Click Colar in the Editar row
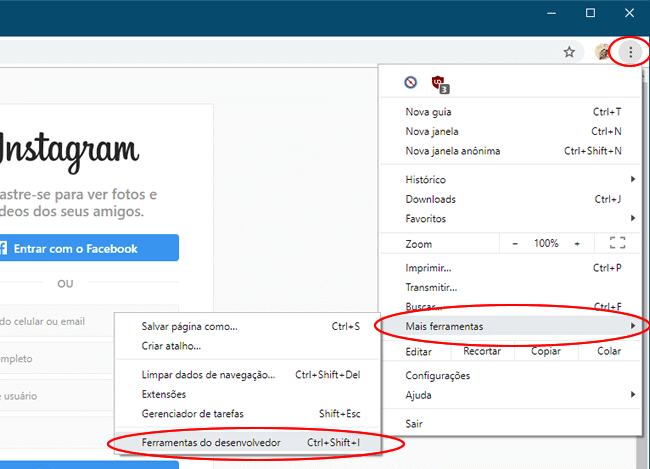This screenshot has width=650, height=469. click(609, 351)
